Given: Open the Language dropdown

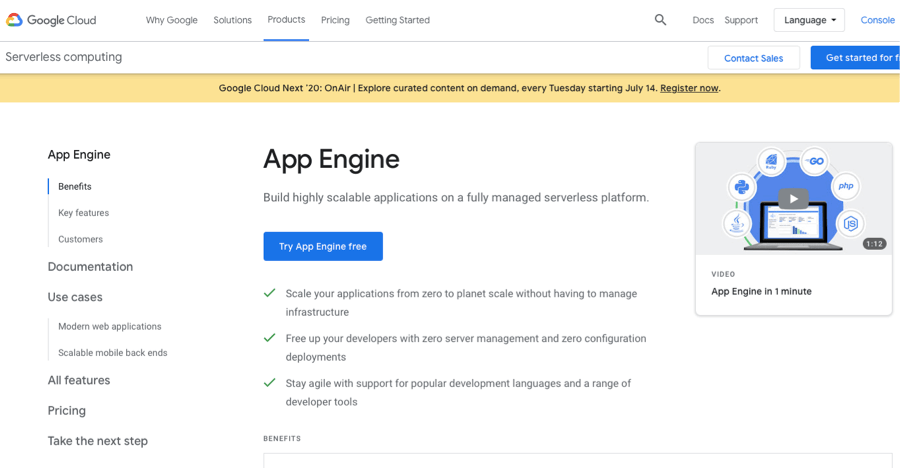Looking at the screenshot, I should 809,20.
